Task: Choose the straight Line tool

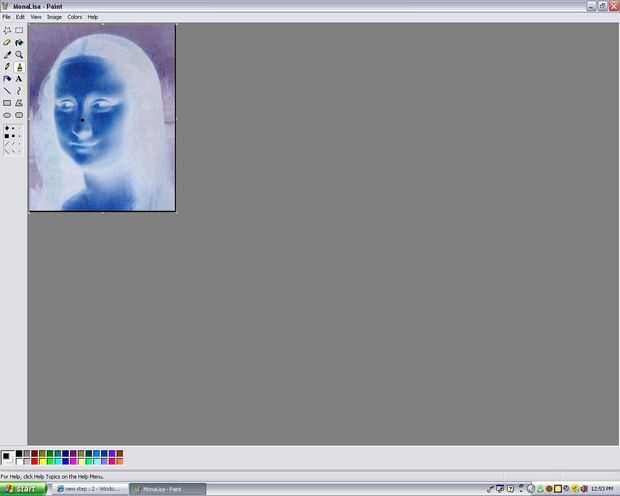Action: tap(7, 91)
